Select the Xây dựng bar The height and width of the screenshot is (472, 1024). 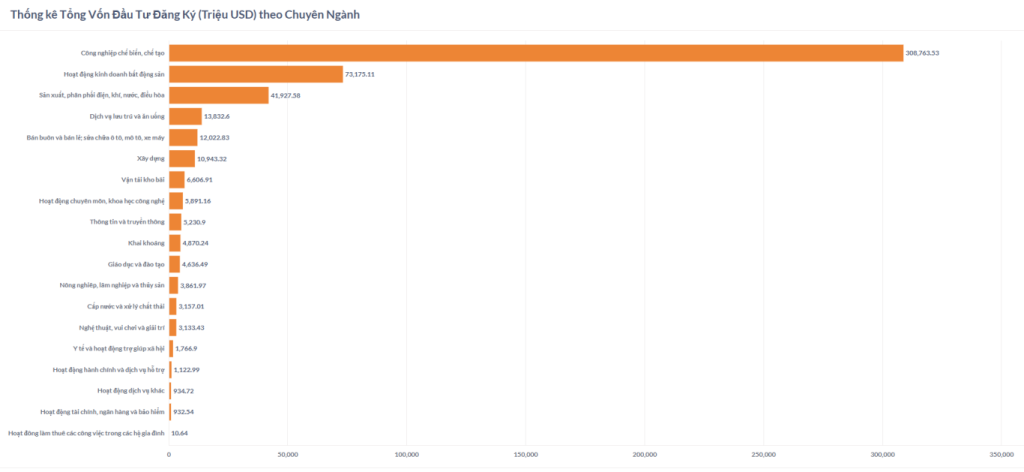182,159
